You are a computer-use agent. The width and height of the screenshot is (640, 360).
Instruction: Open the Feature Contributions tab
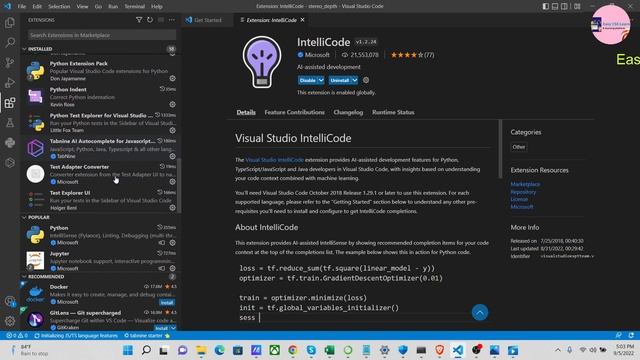coord(294,112)
